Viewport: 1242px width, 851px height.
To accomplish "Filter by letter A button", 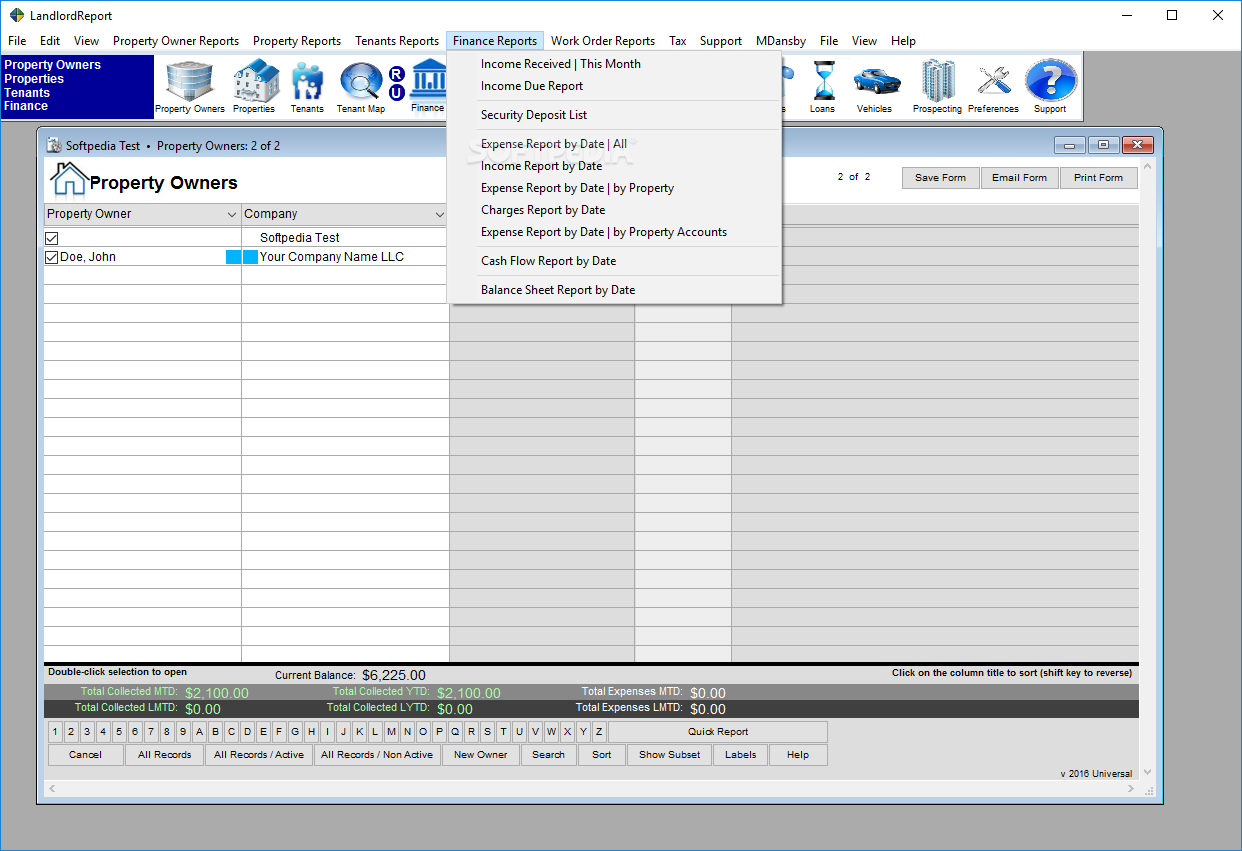I will tap(199, 732).
